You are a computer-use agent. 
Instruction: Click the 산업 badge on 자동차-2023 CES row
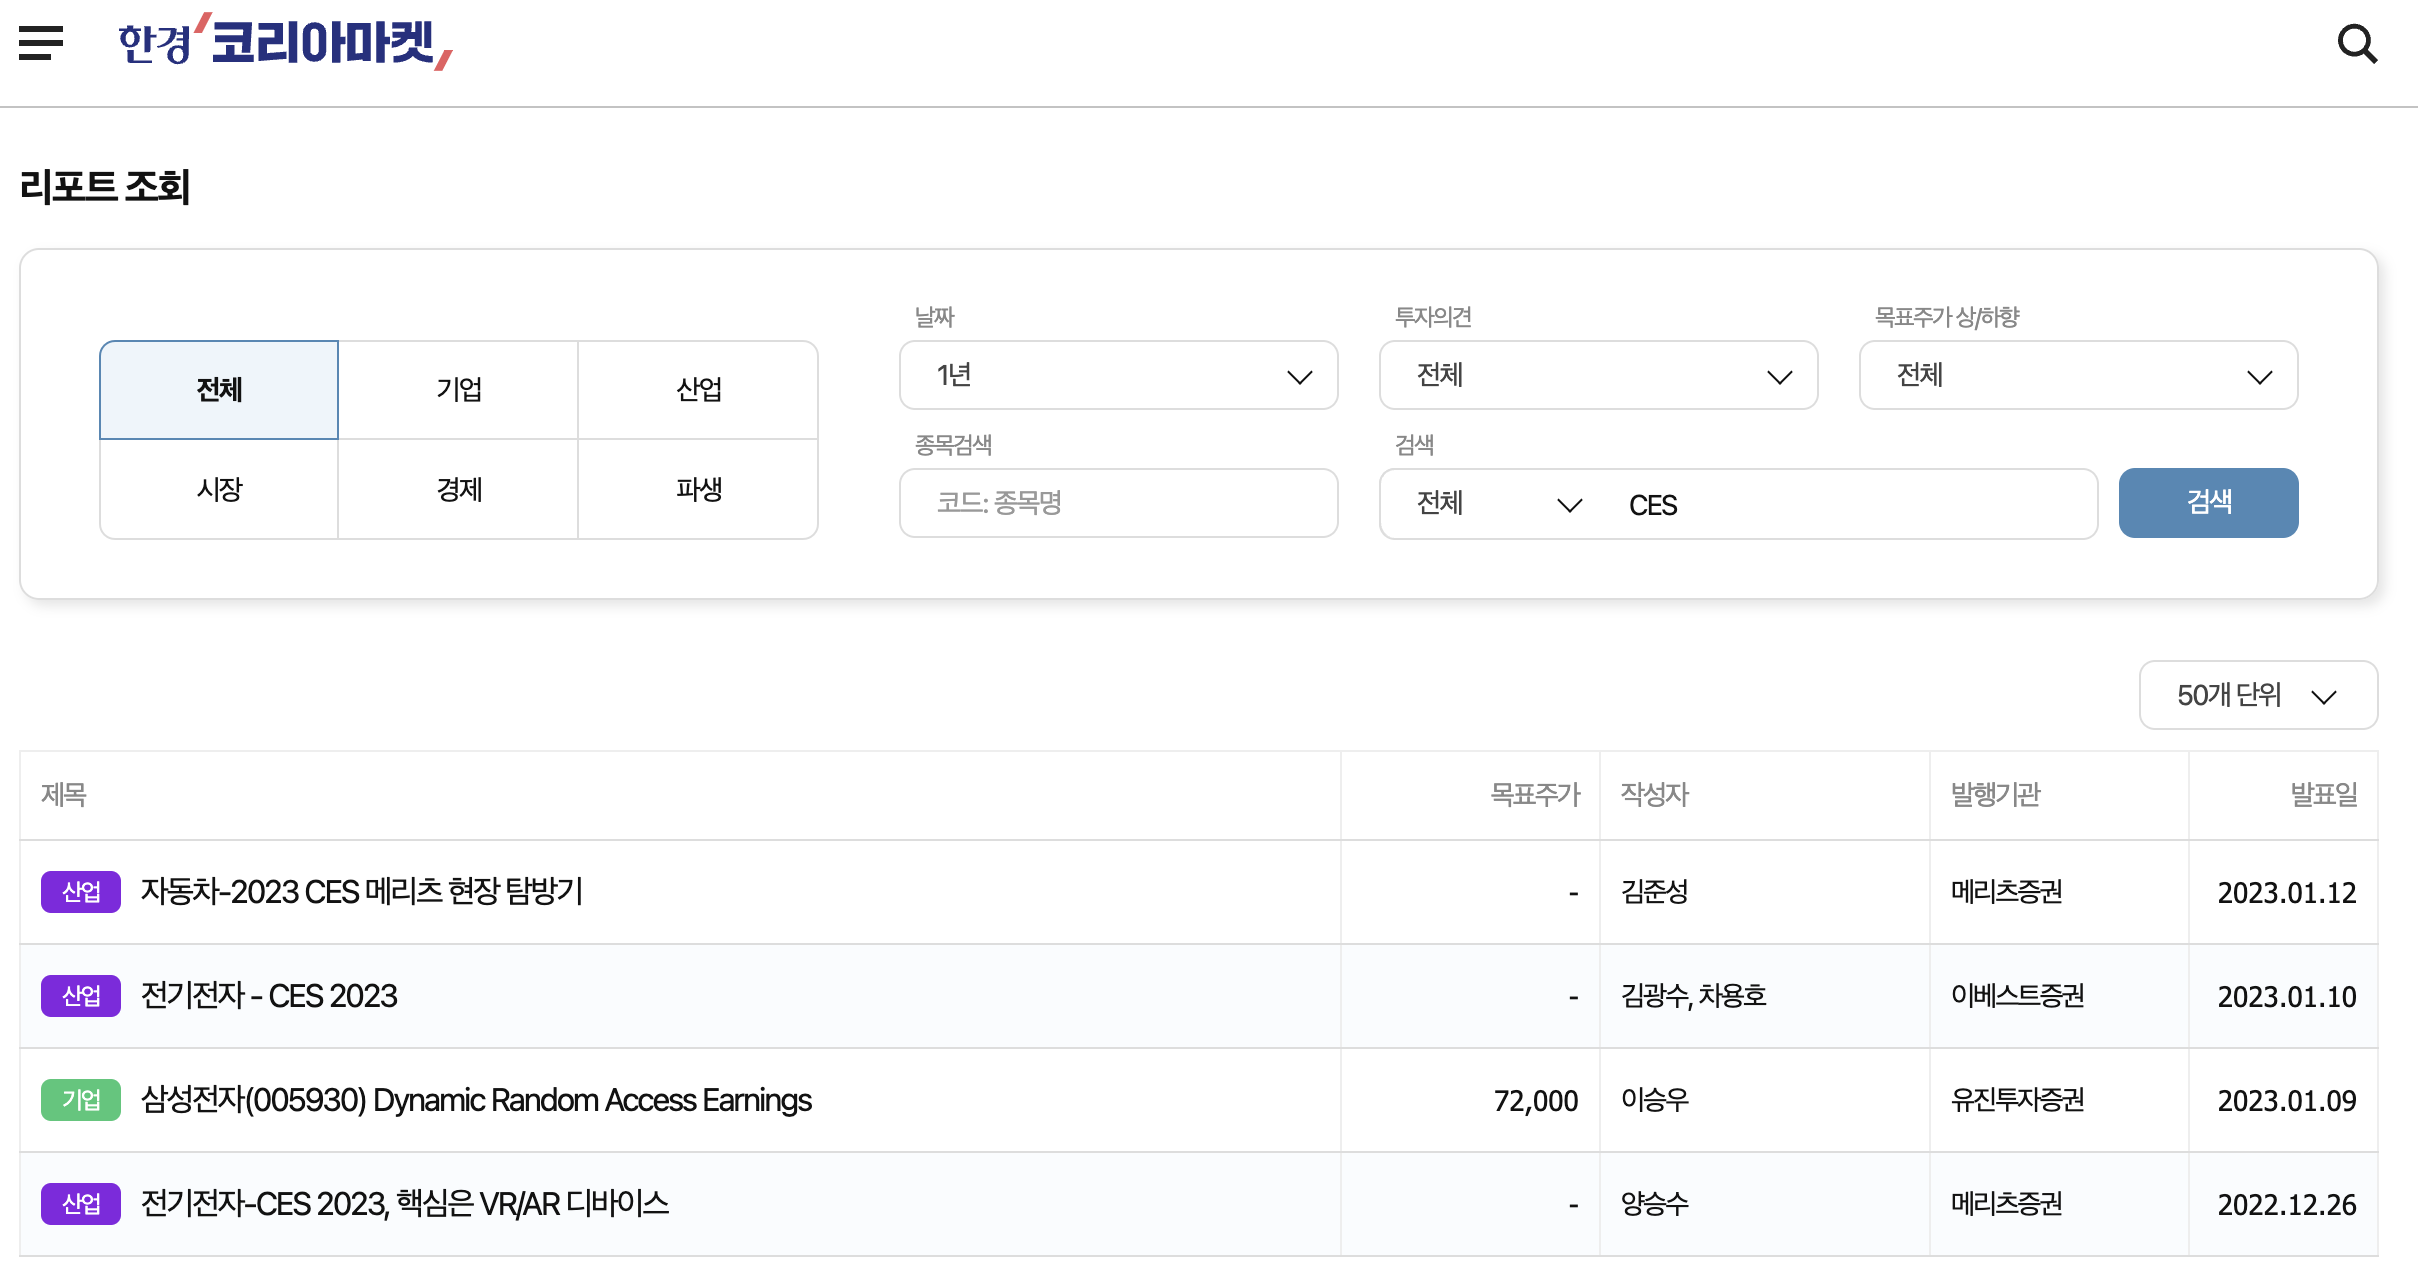click(x=81, y=892)
